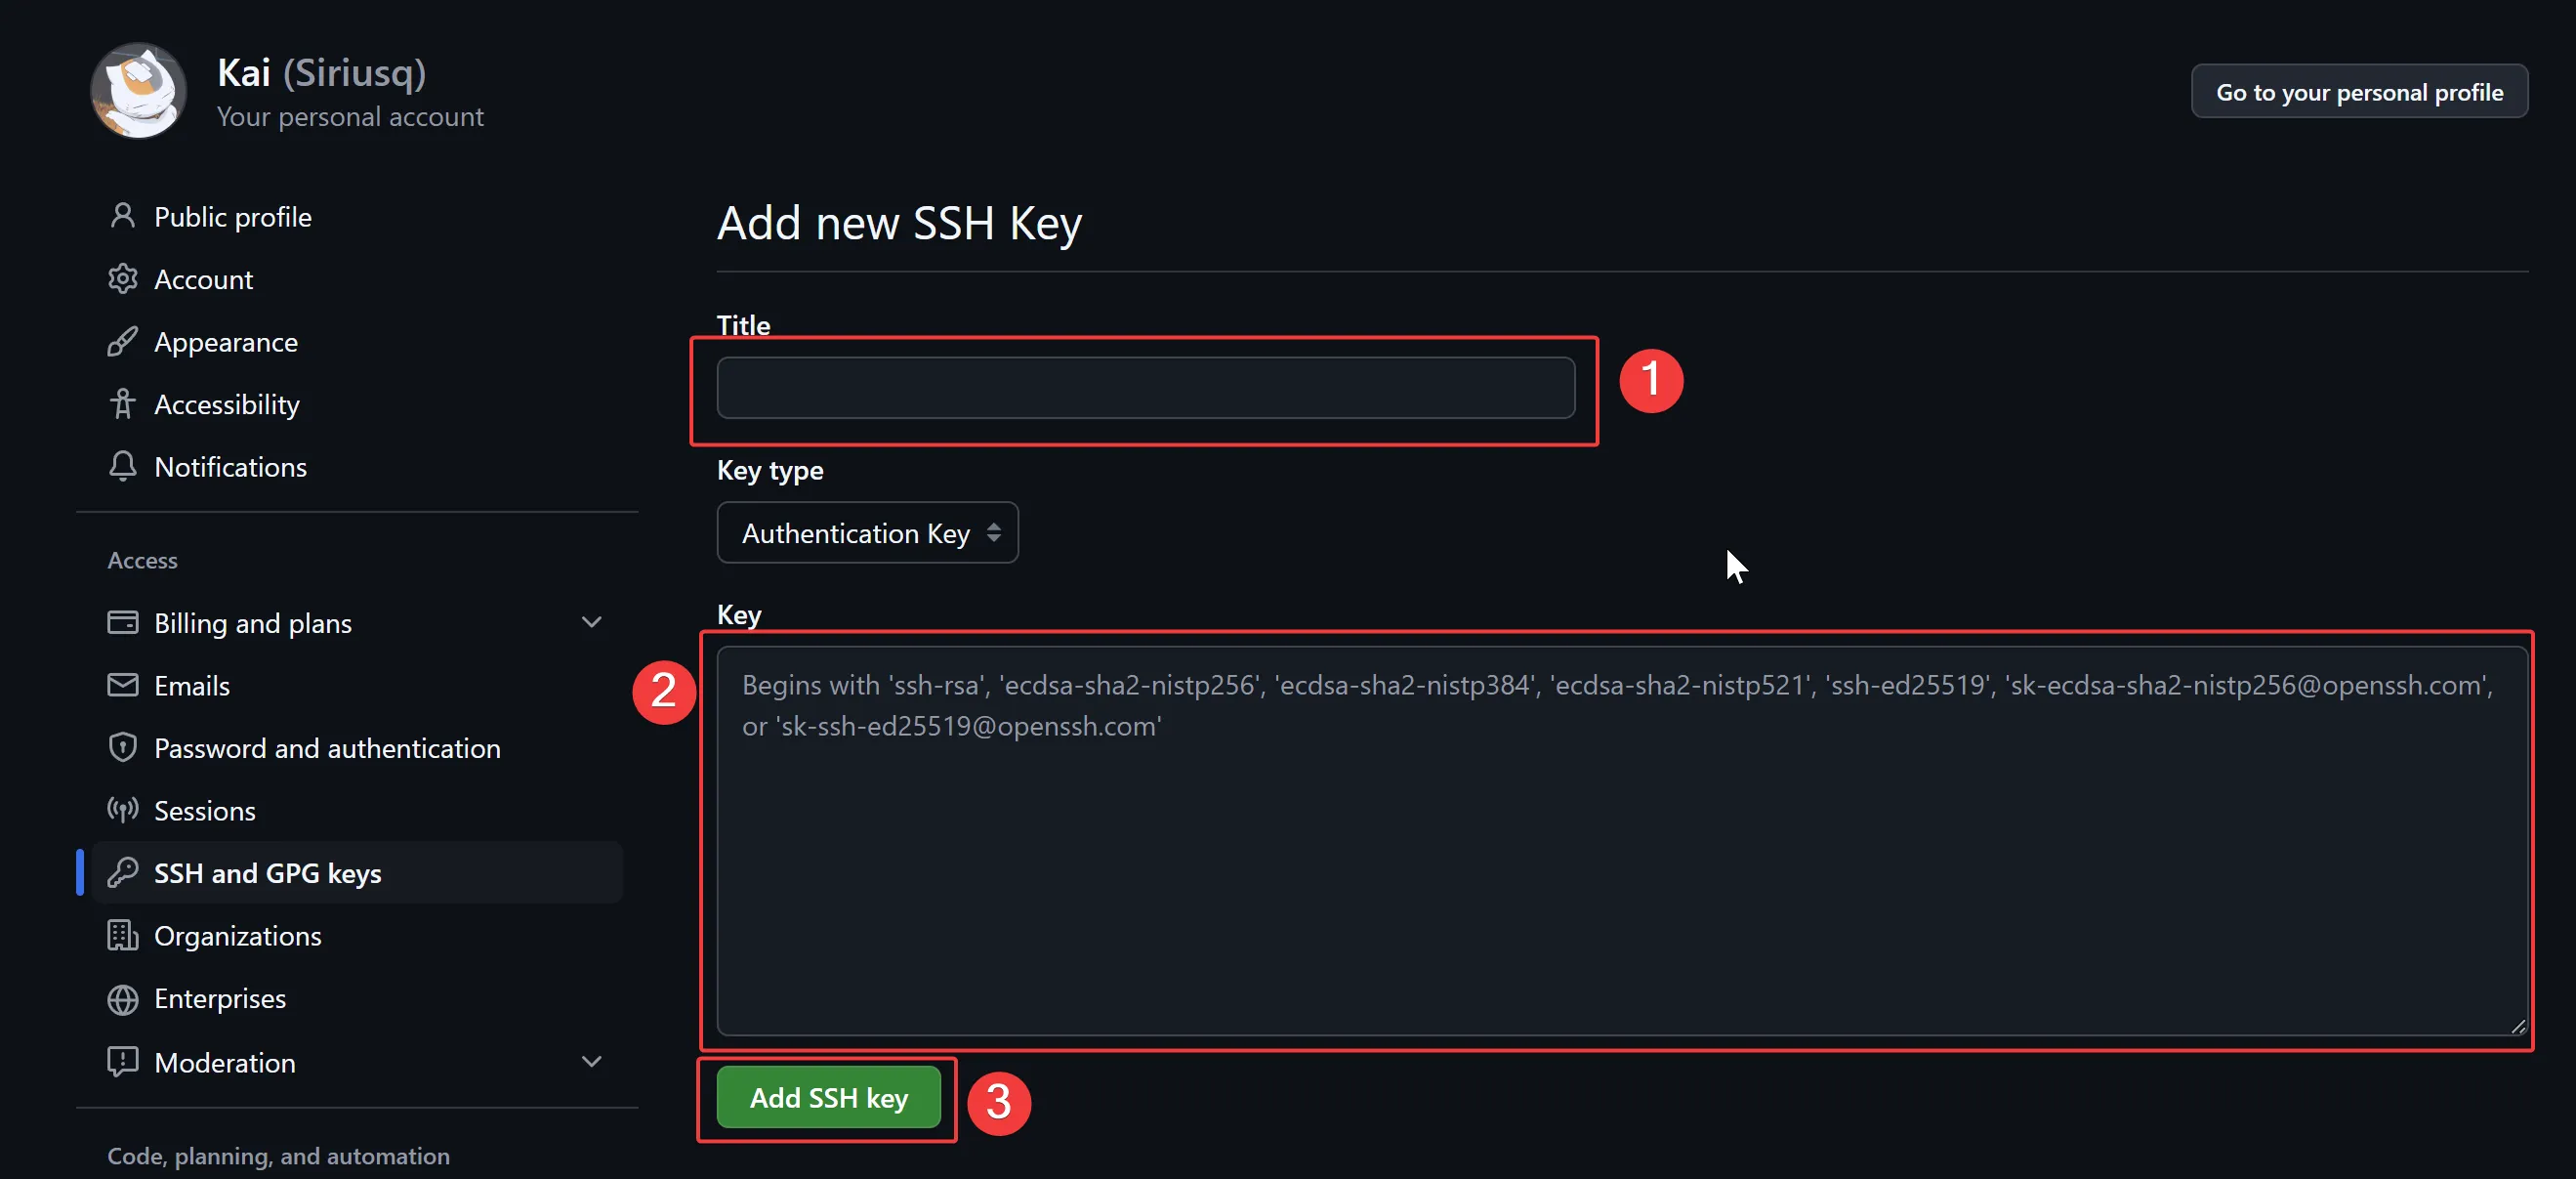2576x1179 pixels.
Task: Click the person icon beside Public profile
Action: 122,216
